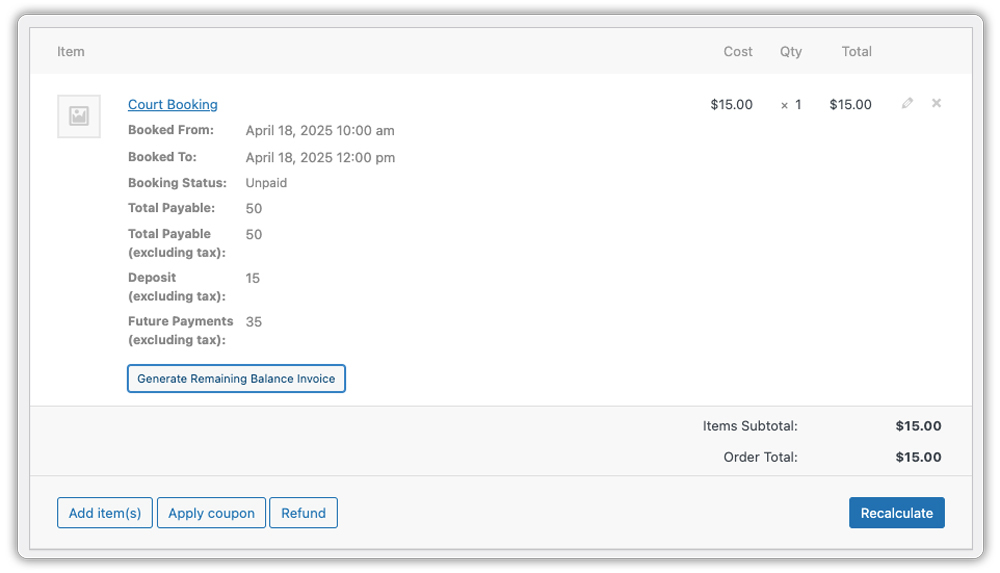Viewport: 1000px width, 573px height.
Task: Hit the blue Recalculate button
Action: (x=896, y=513)
